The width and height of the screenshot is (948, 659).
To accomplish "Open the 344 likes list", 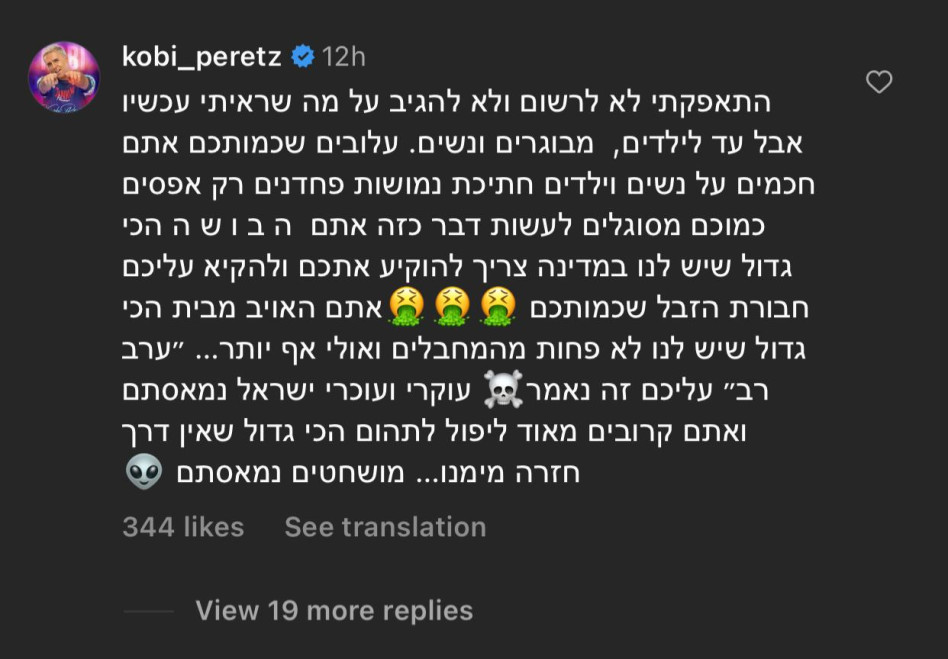I will tap(181, 526).
